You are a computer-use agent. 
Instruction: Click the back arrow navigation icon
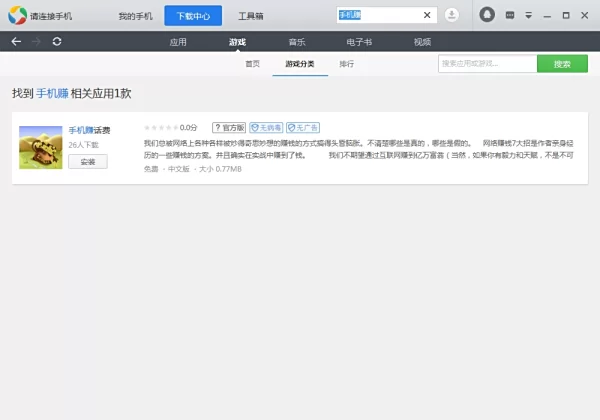click(16, 41)
